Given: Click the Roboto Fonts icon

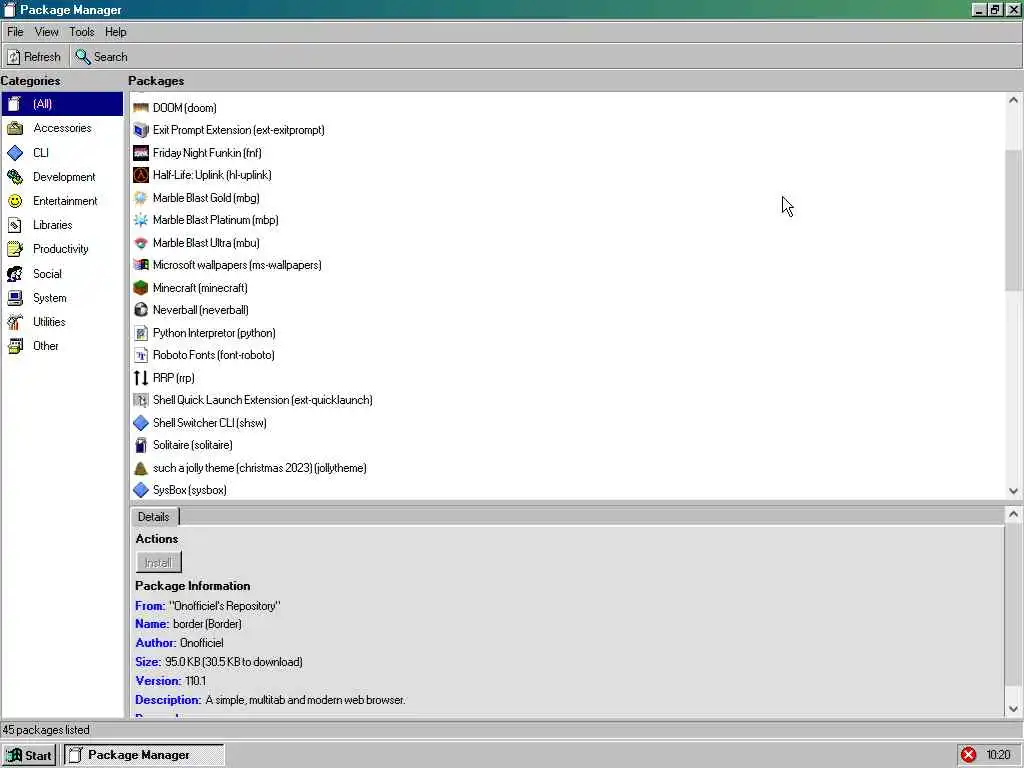Looking at the screenshot, I should pyautogui.click(x=141, y=355).
